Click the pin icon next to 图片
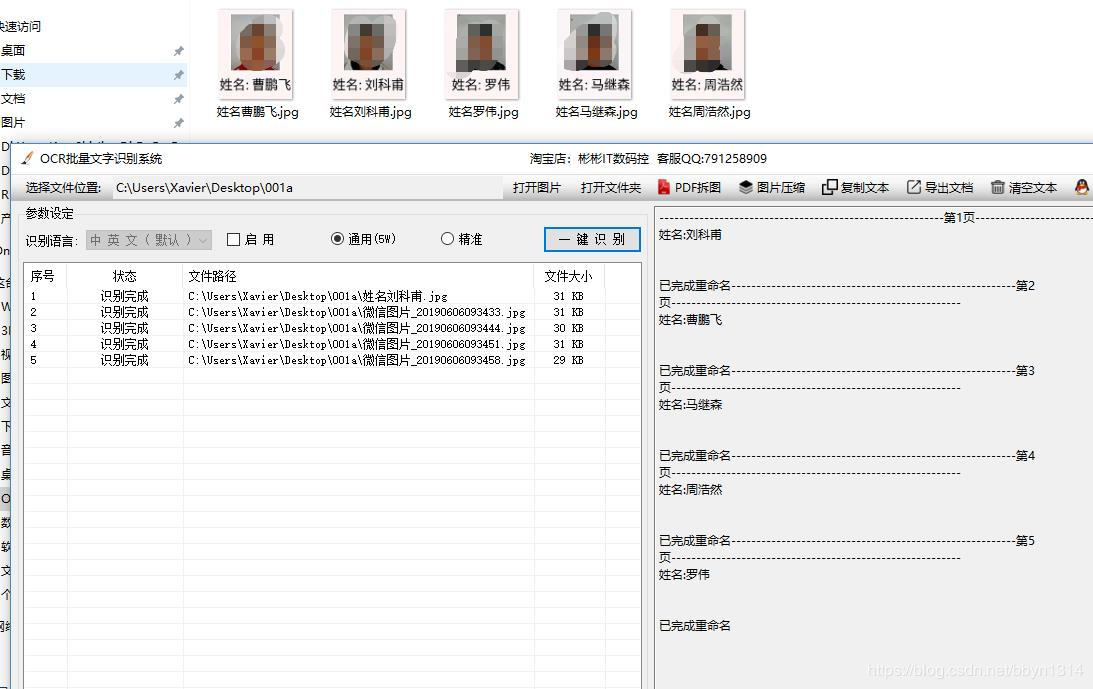This screenshot has height=689, width=1093. pyautogui.click(x=178, y=123)
